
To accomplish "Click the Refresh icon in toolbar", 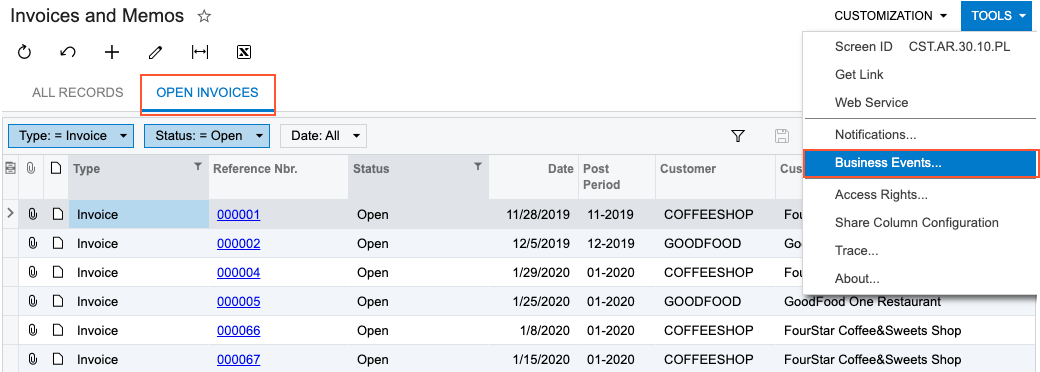I will coord(25,52).
